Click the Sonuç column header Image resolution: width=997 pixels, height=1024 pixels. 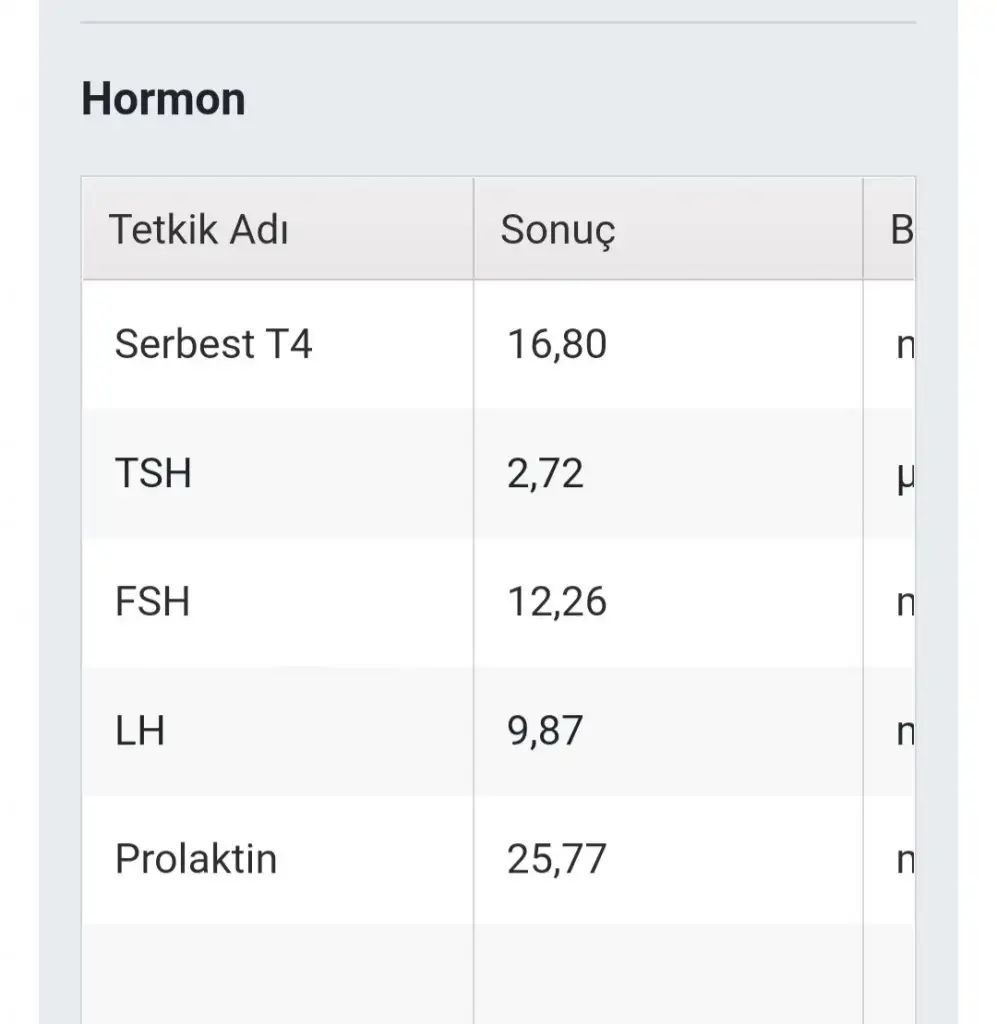[x=558, y=230]
